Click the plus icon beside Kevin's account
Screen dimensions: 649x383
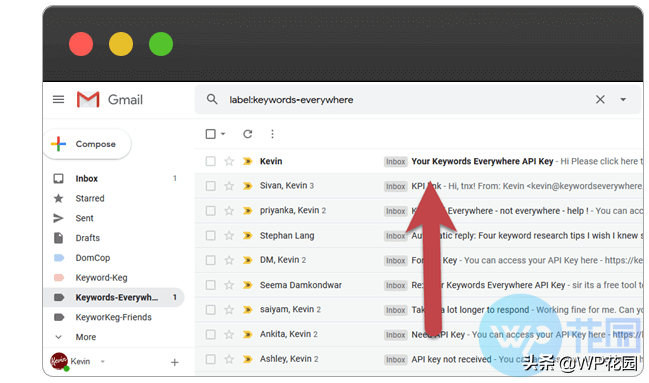pyautogui.click(x=175, y=362)
